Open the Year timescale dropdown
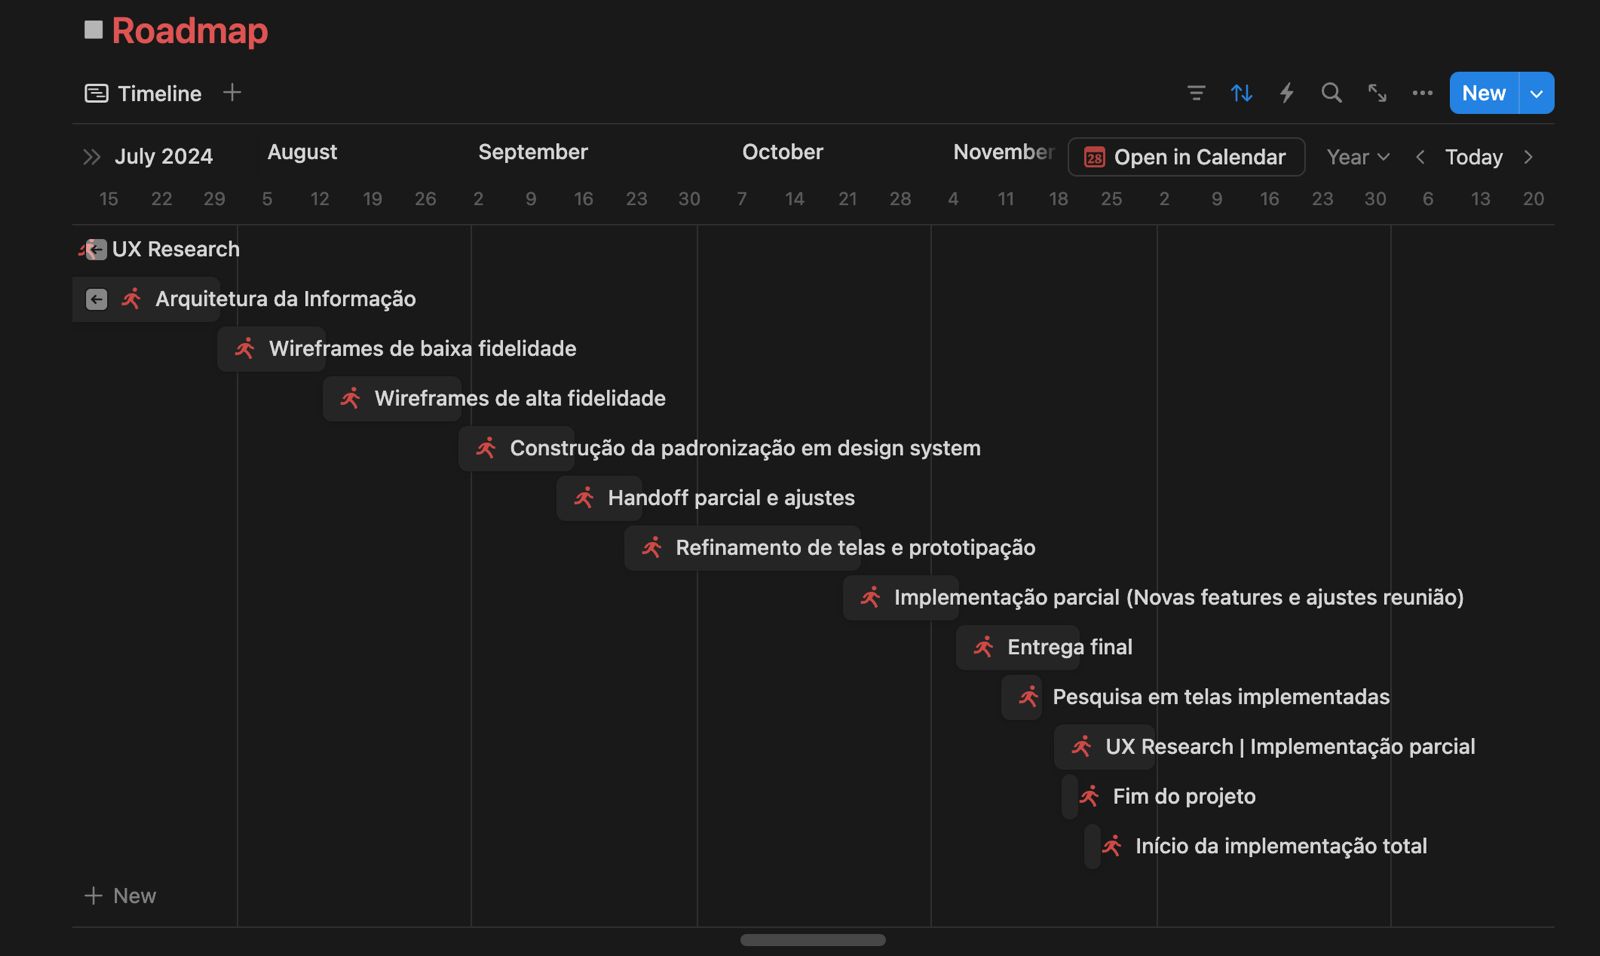 (1358, 157)
